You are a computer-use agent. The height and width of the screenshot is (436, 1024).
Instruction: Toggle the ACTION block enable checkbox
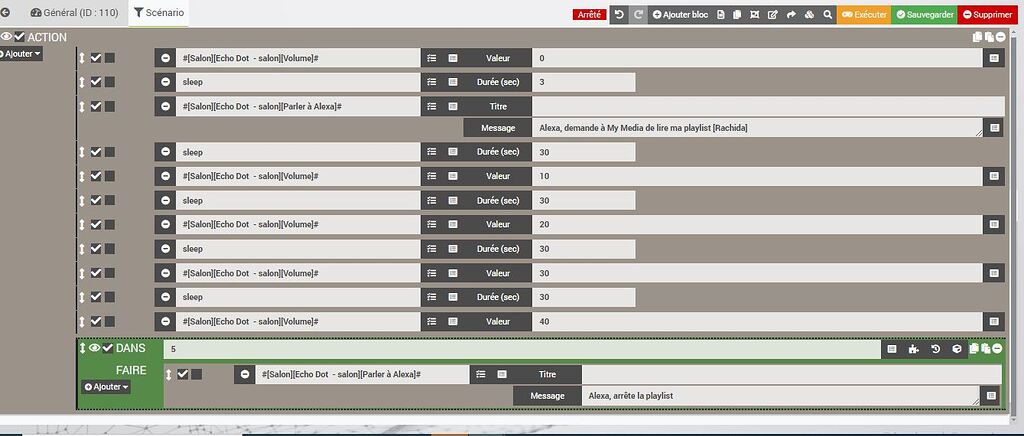19,37
